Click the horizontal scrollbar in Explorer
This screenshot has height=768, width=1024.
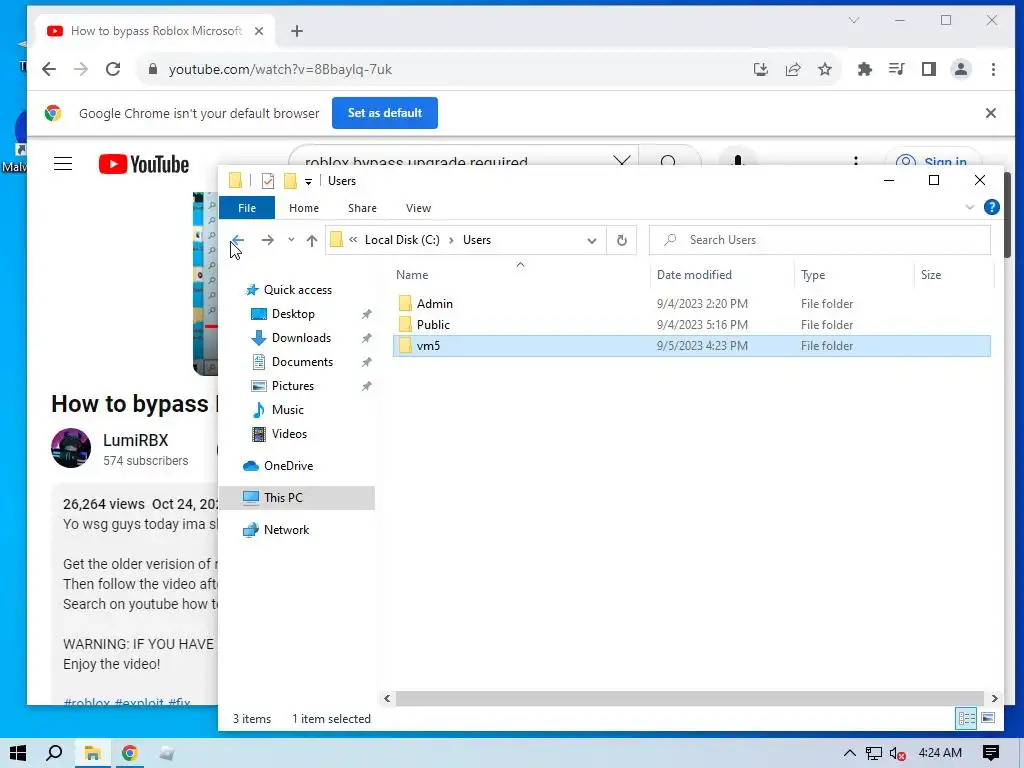(690, 698)
